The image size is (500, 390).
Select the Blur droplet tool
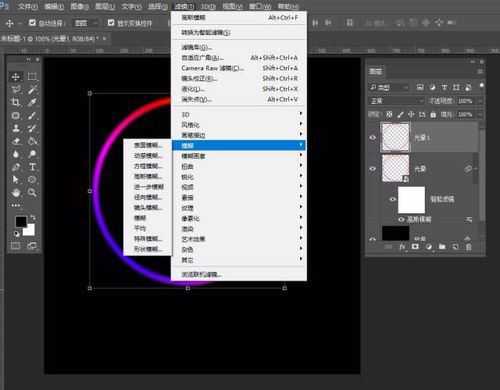click(15, 154)
